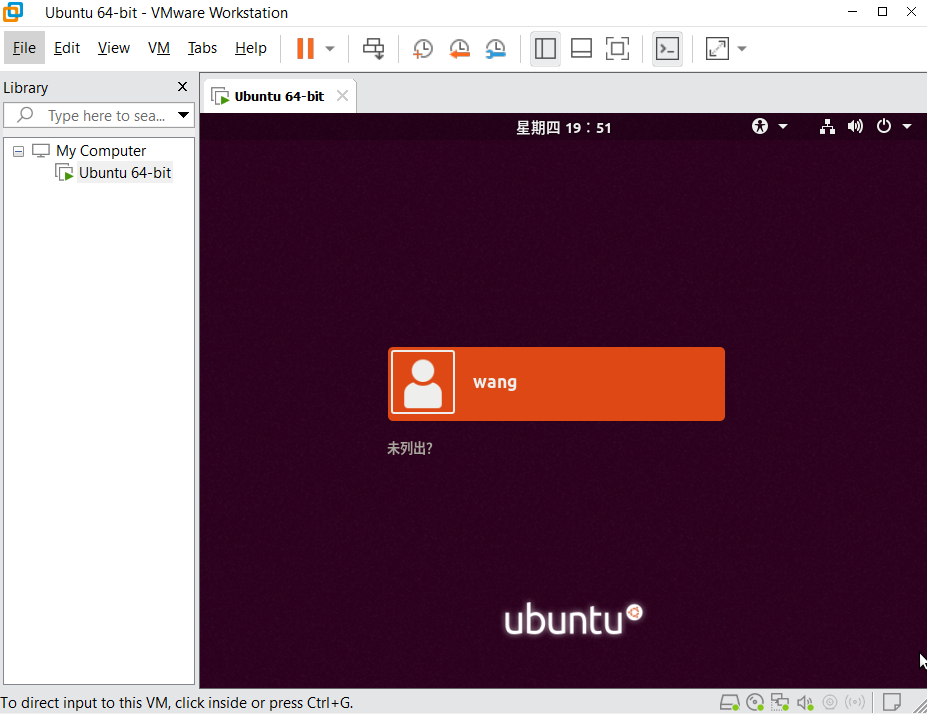
Task: Open the Ubuntu accessibility menu icon
Action: (x=760, y=126)
